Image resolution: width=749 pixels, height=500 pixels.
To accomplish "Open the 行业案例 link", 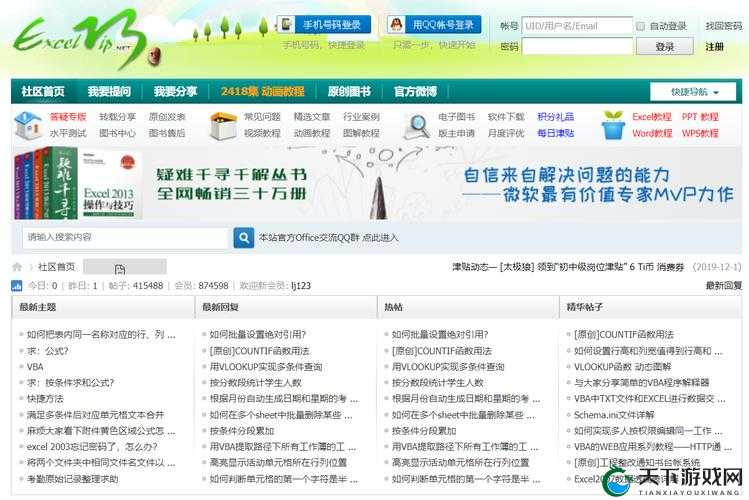I will pos(361,117).
